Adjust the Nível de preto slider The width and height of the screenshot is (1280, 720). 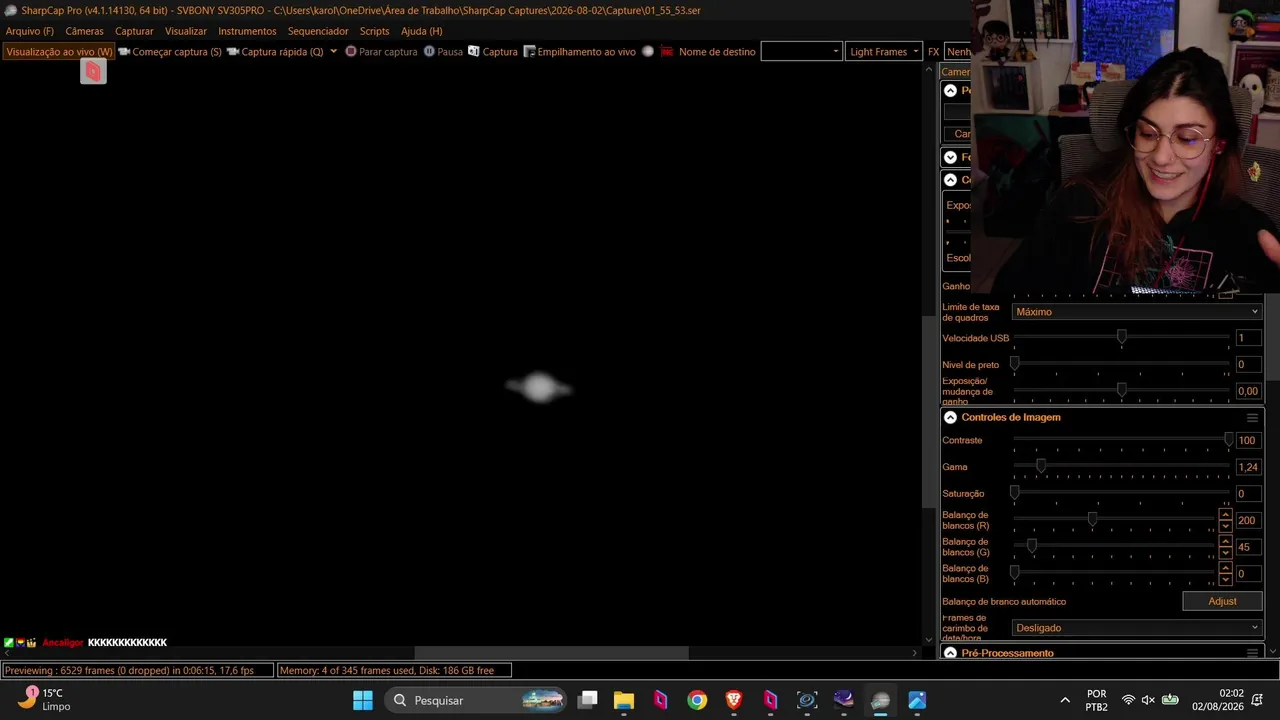(1121, 364)
